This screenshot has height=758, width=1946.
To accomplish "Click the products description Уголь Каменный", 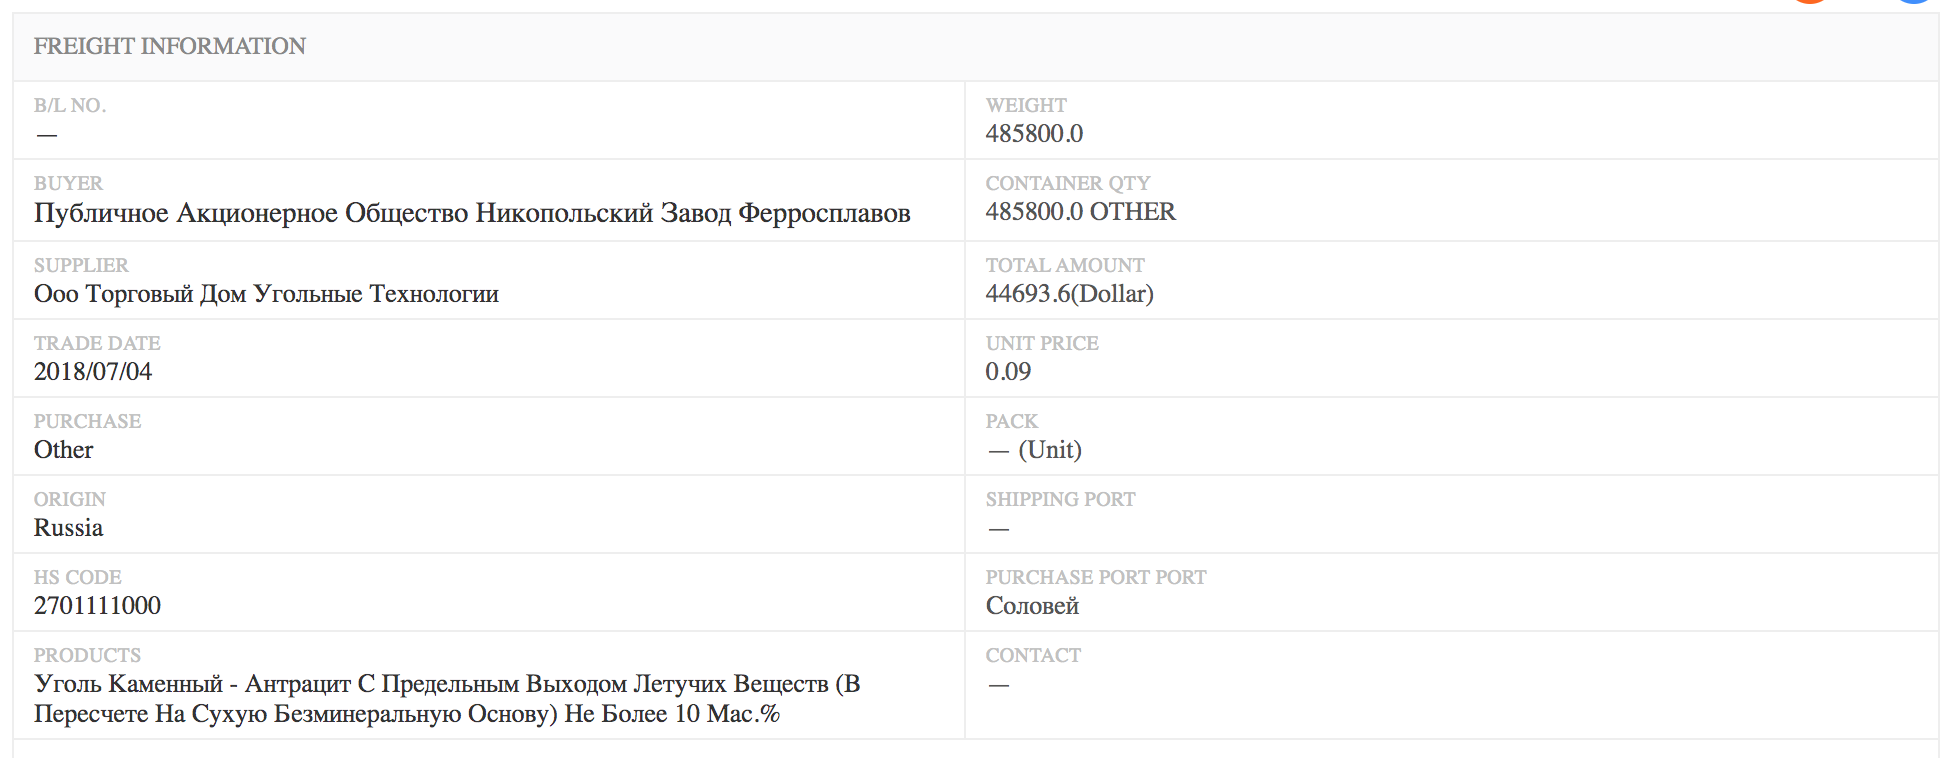I will point(447,699).
